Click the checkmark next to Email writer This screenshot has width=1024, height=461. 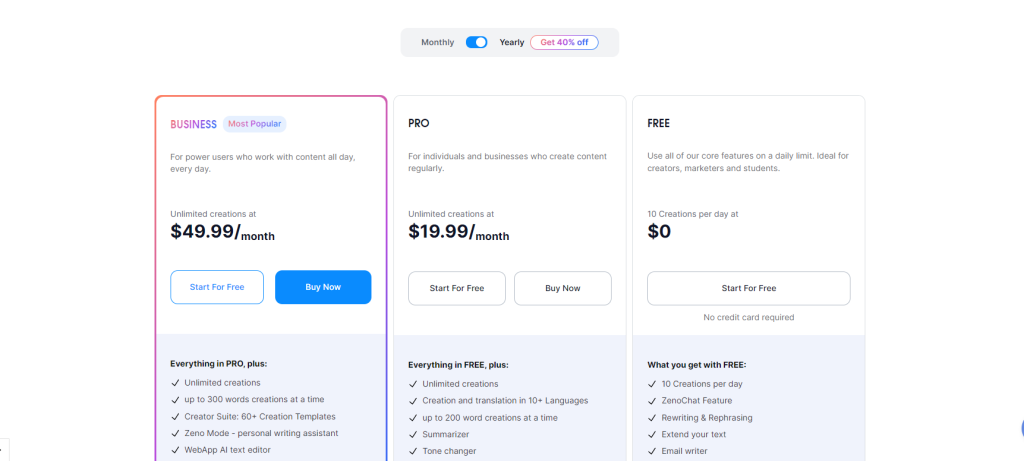tap(651, 451)
